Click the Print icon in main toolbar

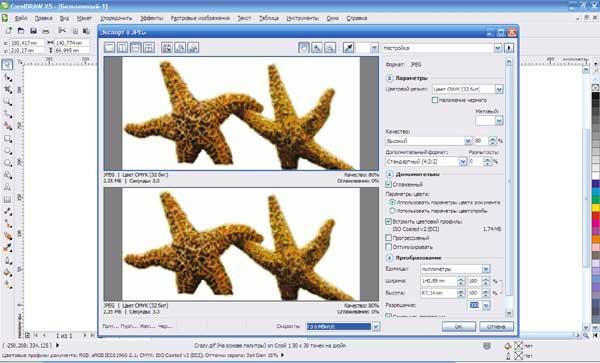click(46, 31)
